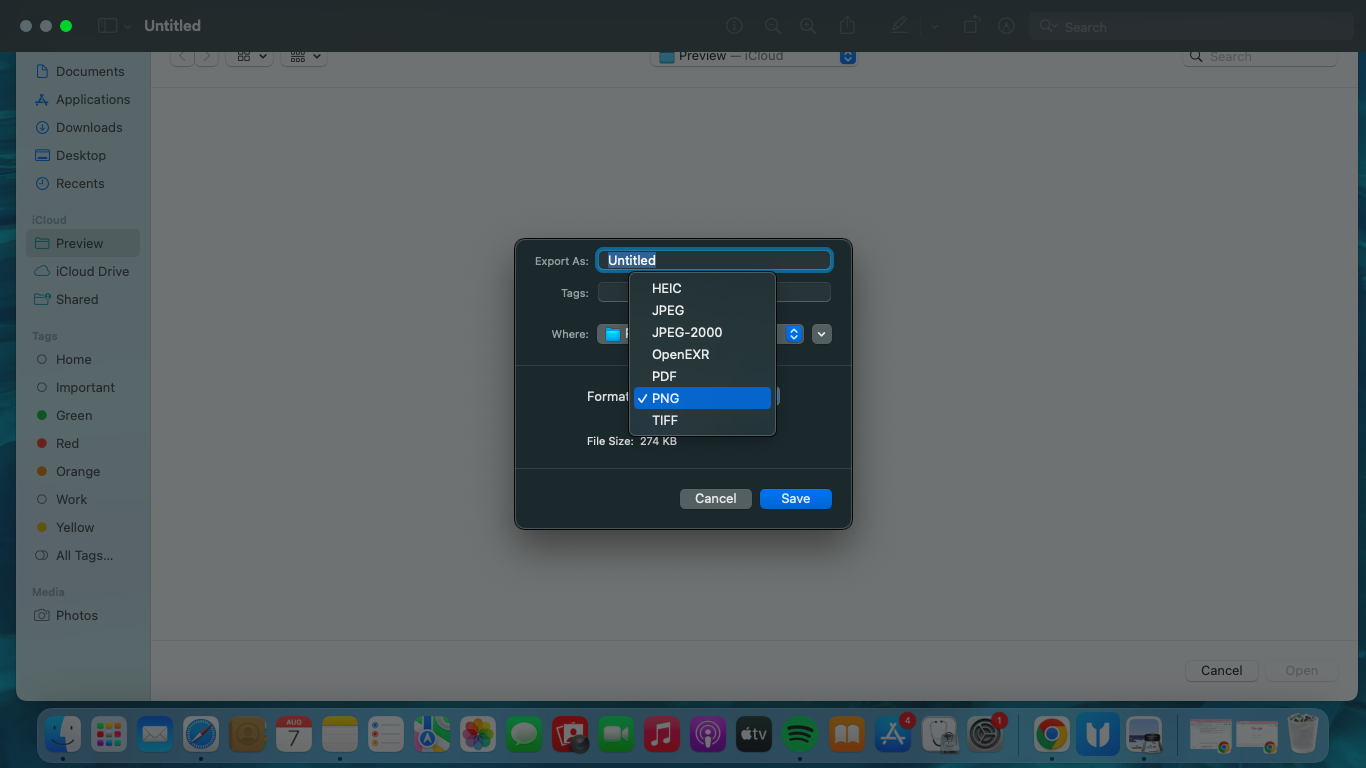Open Shared in the sidebar
This screenshot has height=768, width=1366.
[82, 300]
